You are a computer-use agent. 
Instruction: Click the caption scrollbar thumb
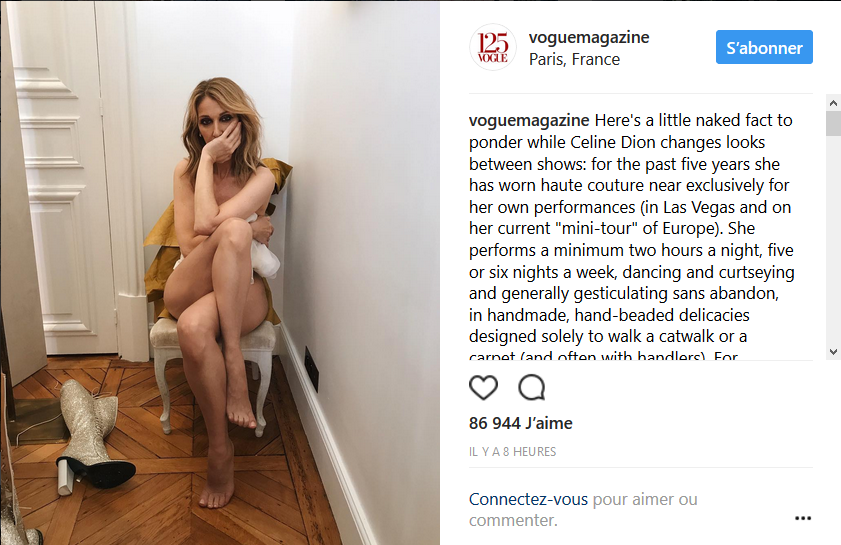833,123
